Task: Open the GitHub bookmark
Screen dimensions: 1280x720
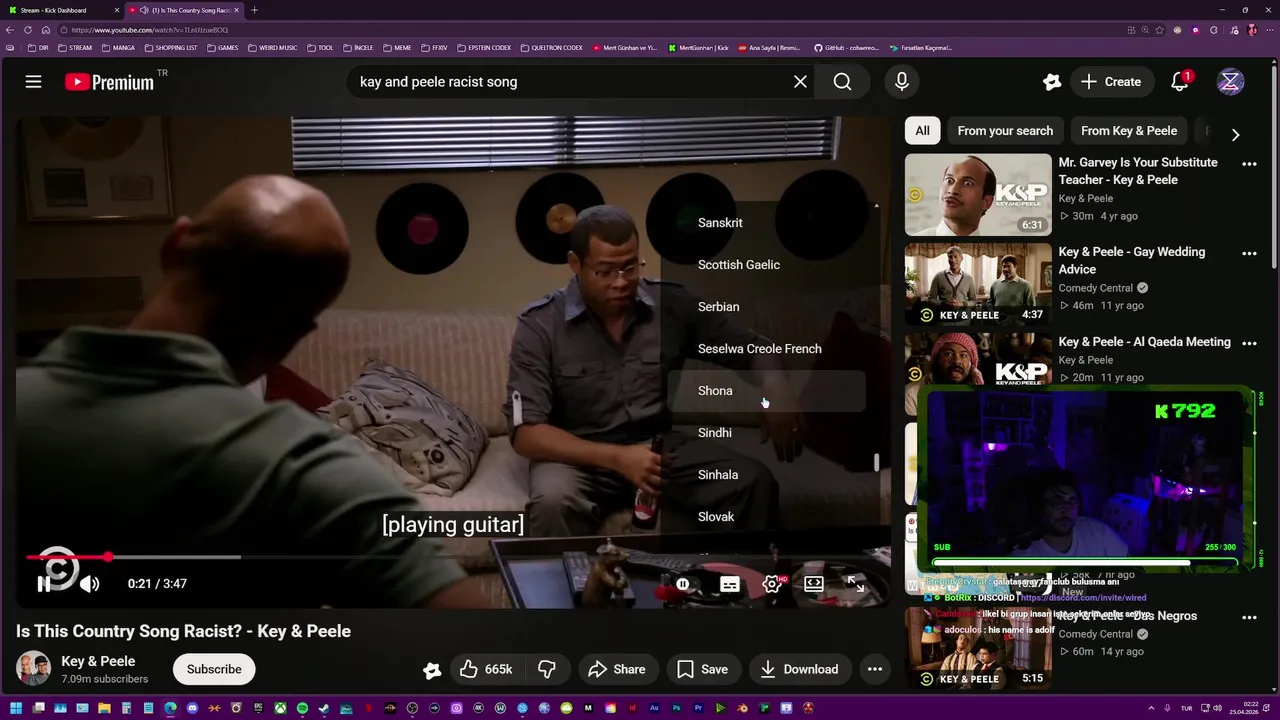Action: tap(846, 48)
